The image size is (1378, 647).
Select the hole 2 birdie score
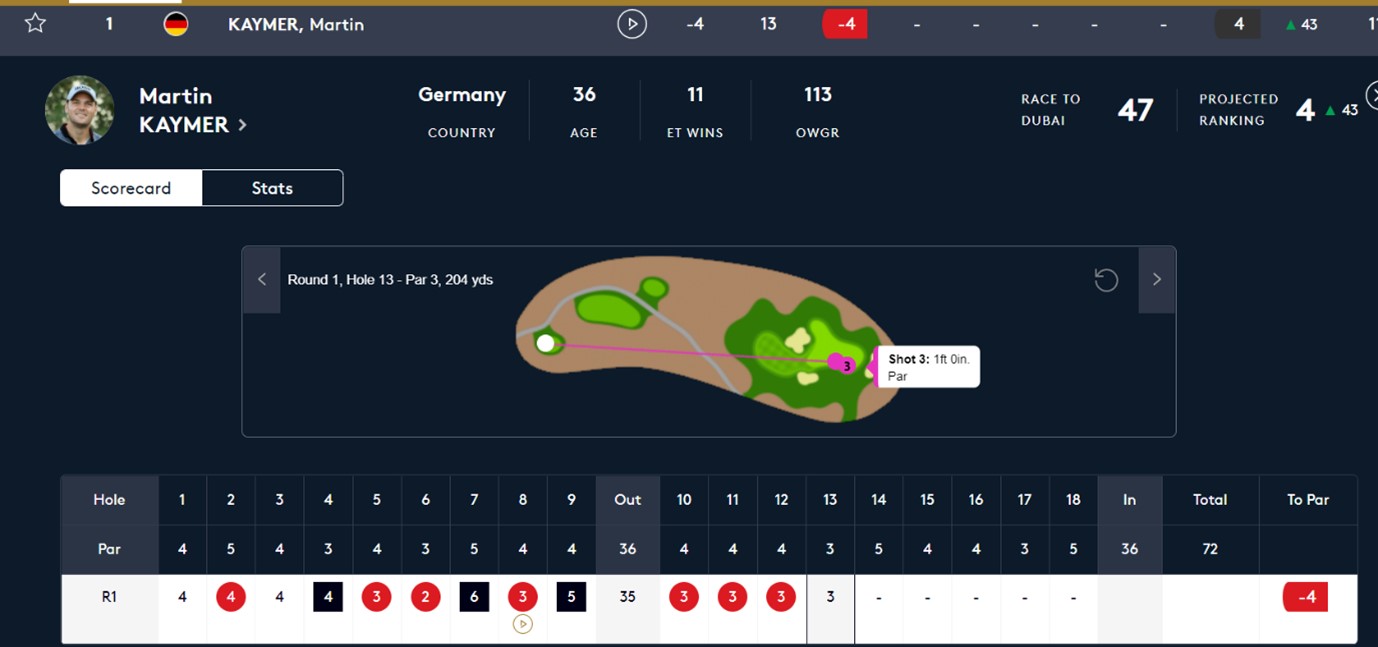[x=231, y=597]
